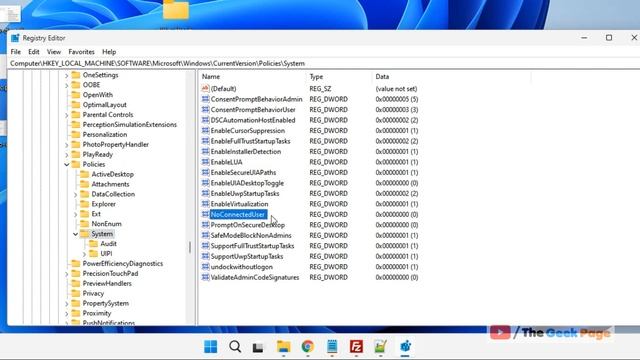640x360 pixels.
Task: Expand the Parental Controls tree node
Action: point(67,115)
